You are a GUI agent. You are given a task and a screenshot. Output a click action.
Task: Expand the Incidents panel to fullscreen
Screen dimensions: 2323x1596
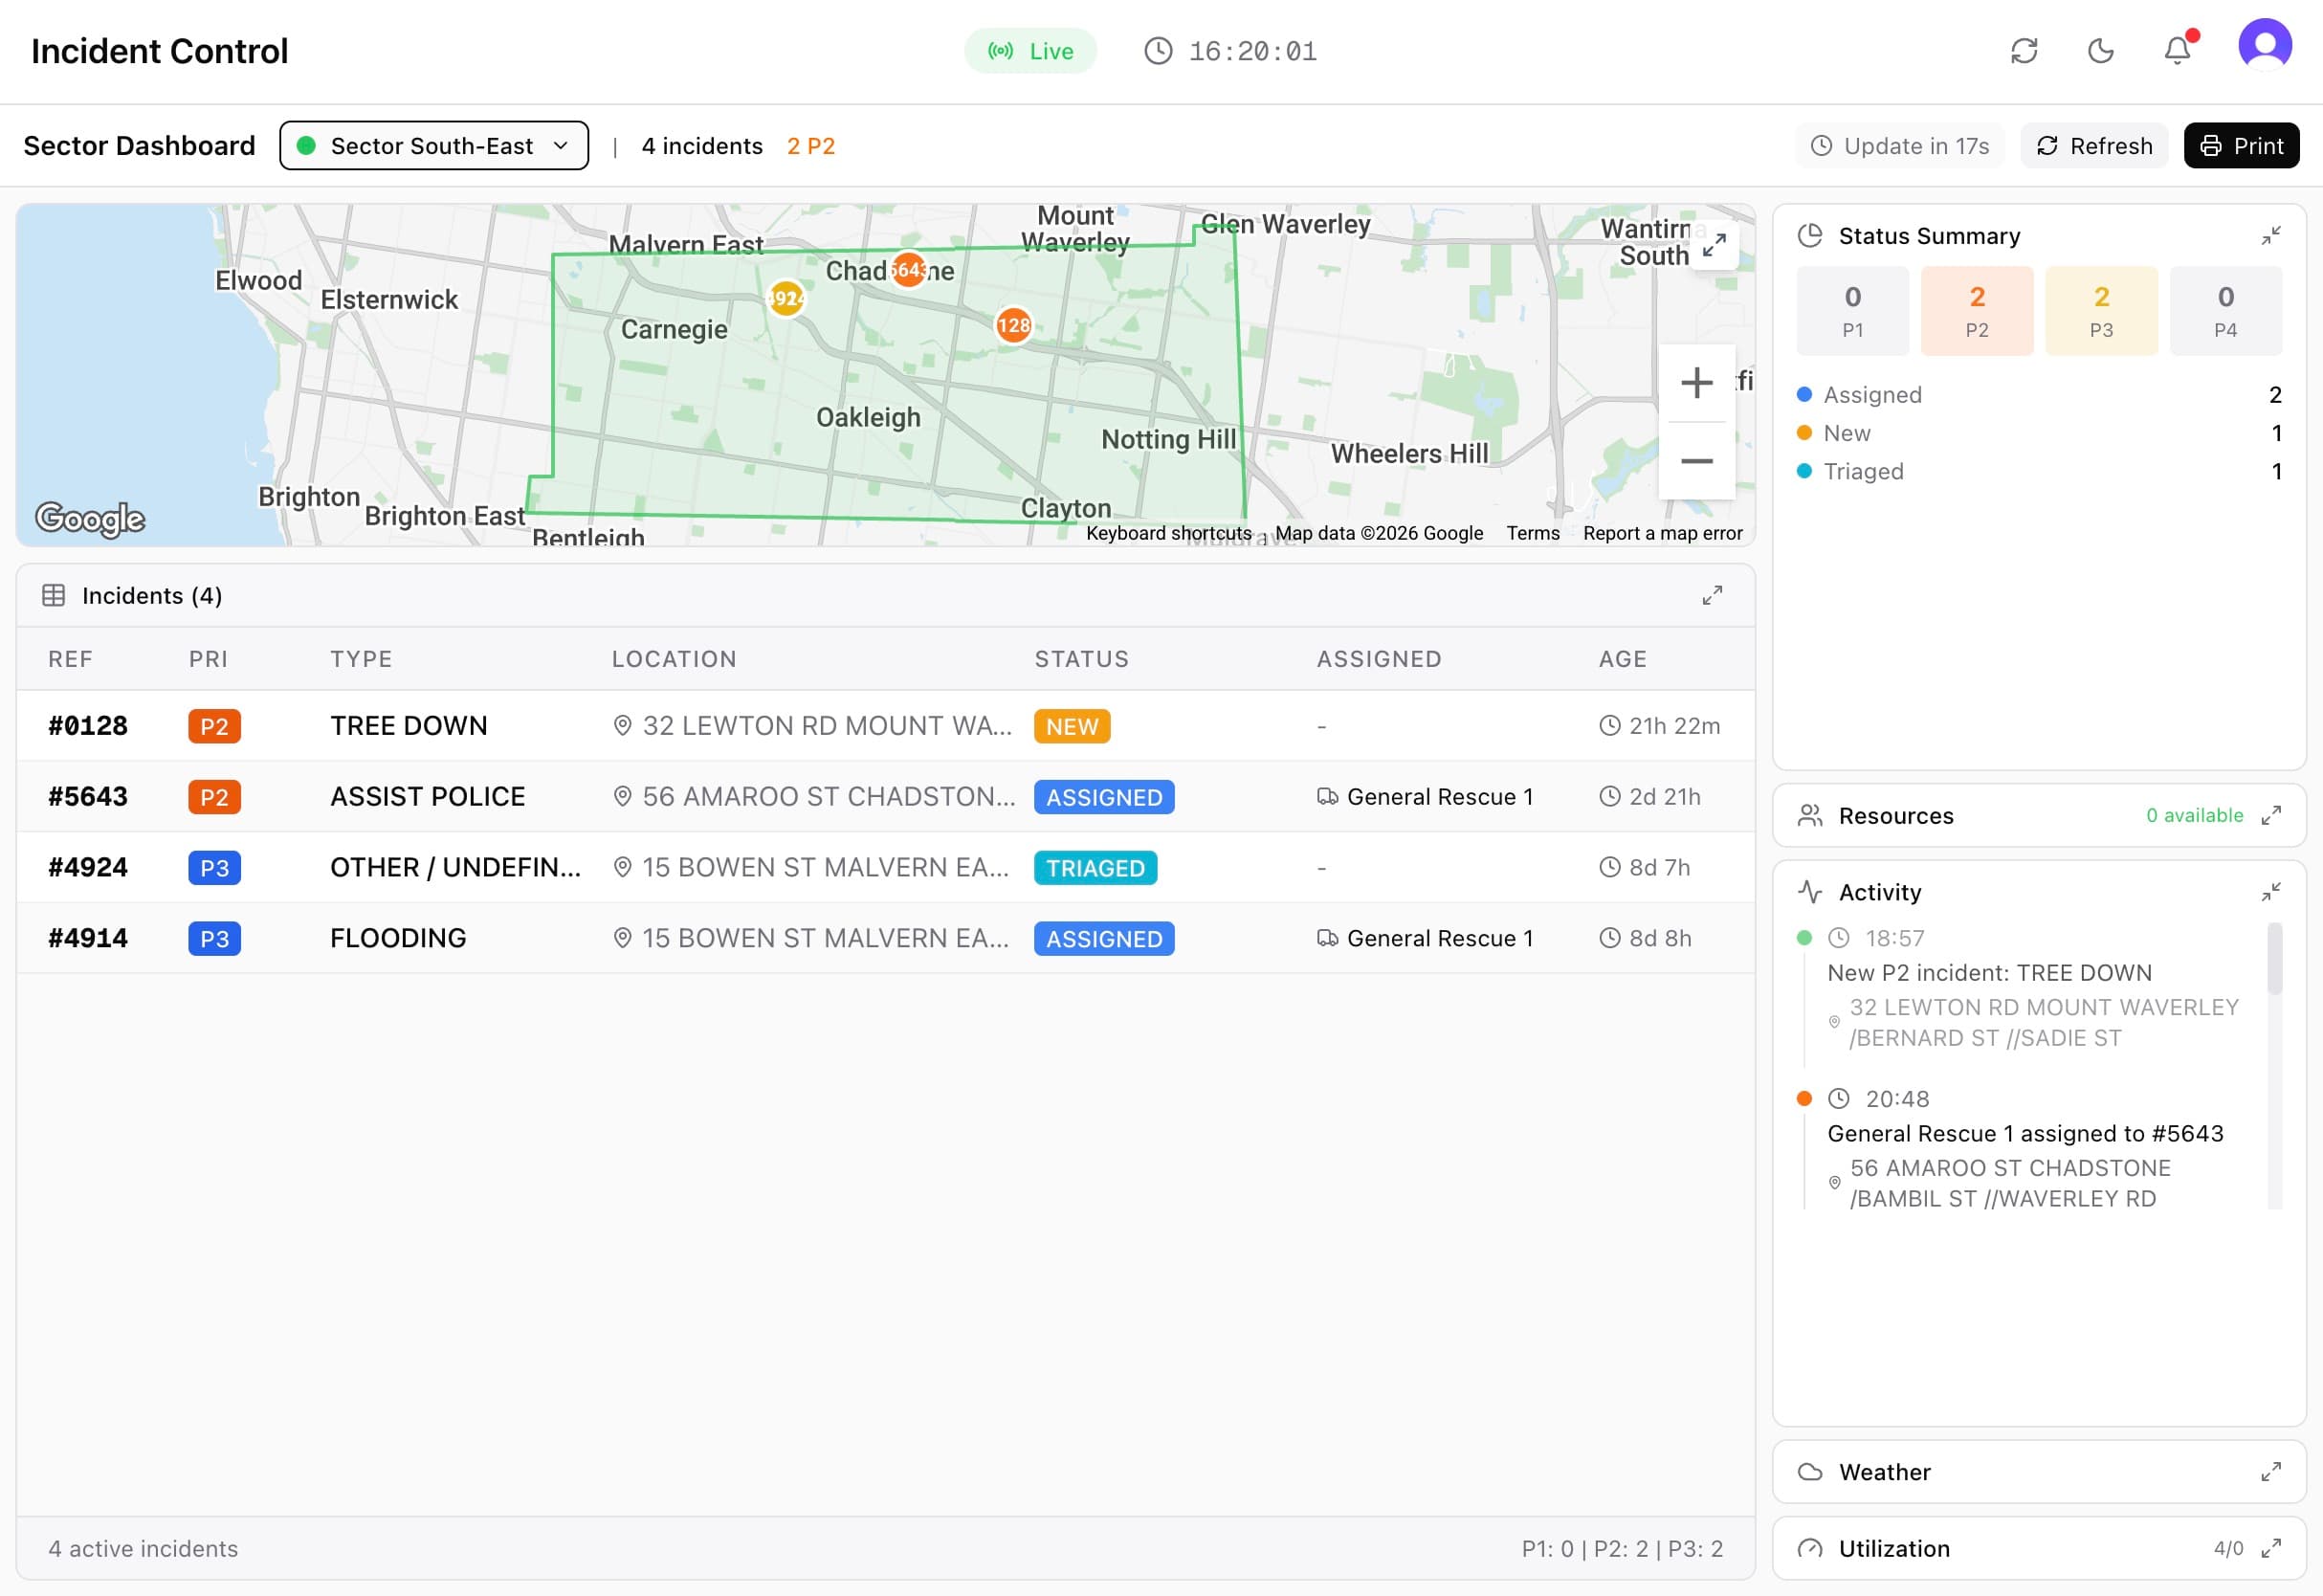(x=1713, y=595)
